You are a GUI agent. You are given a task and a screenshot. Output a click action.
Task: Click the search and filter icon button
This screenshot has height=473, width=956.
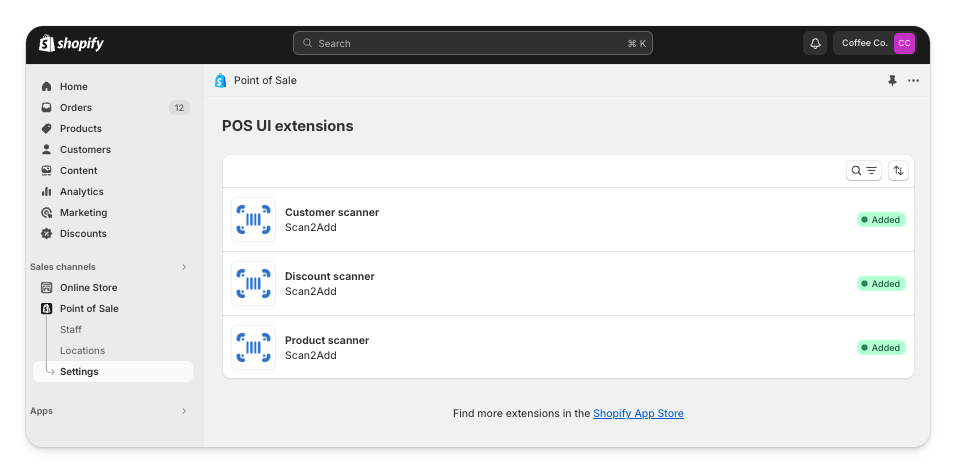[864, 171]
